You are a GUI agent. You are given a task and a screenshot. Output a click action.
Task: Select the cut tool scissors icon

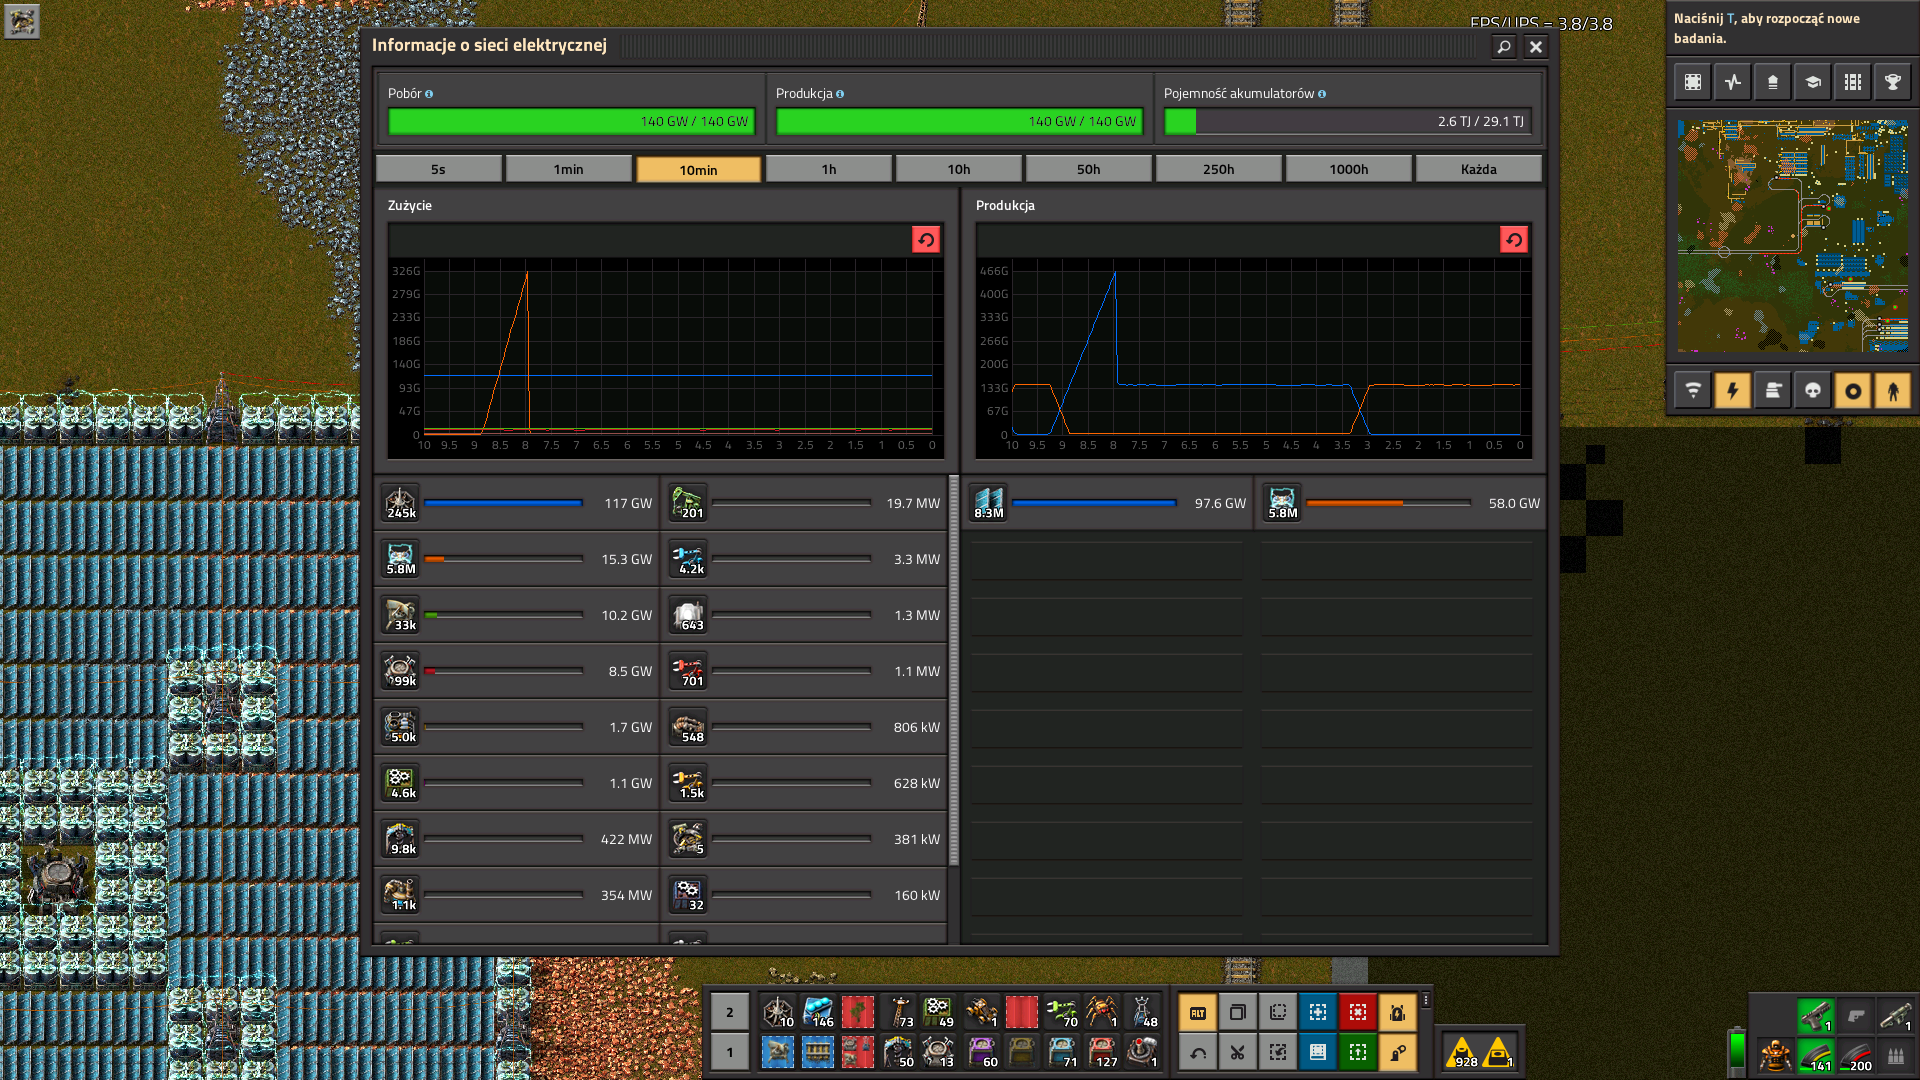(x=1237, y=1052)
